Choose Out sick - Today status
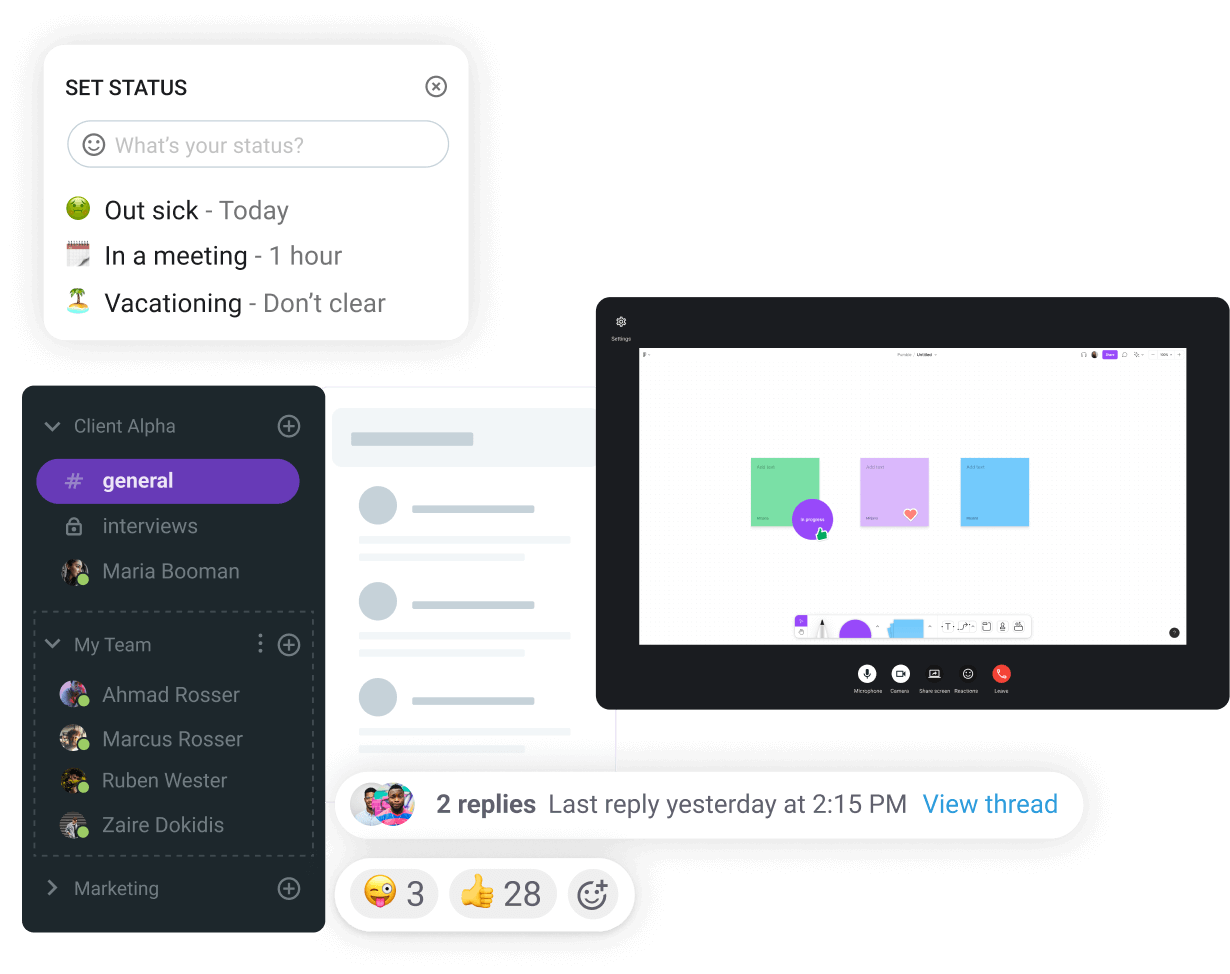Screen dimensions: 1230x974 (x=178, y=210)
